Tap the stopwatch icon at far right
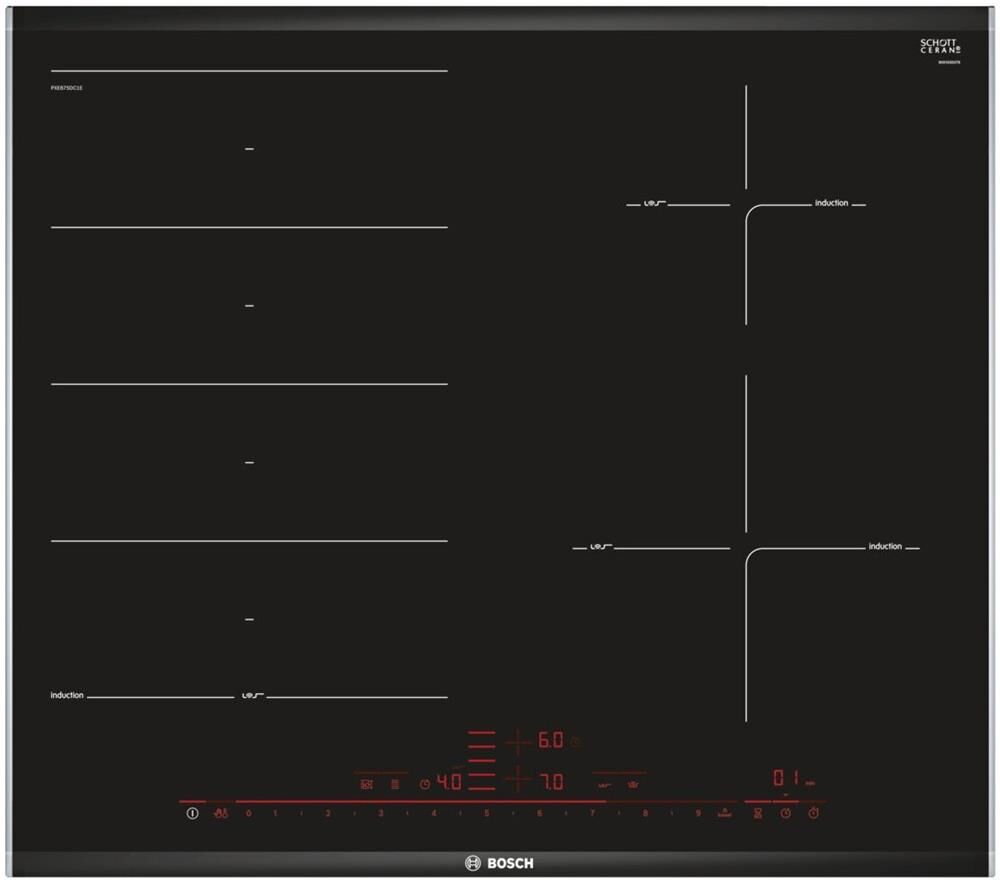This screenshot has height=880, width=1000. tap(814, 813)
